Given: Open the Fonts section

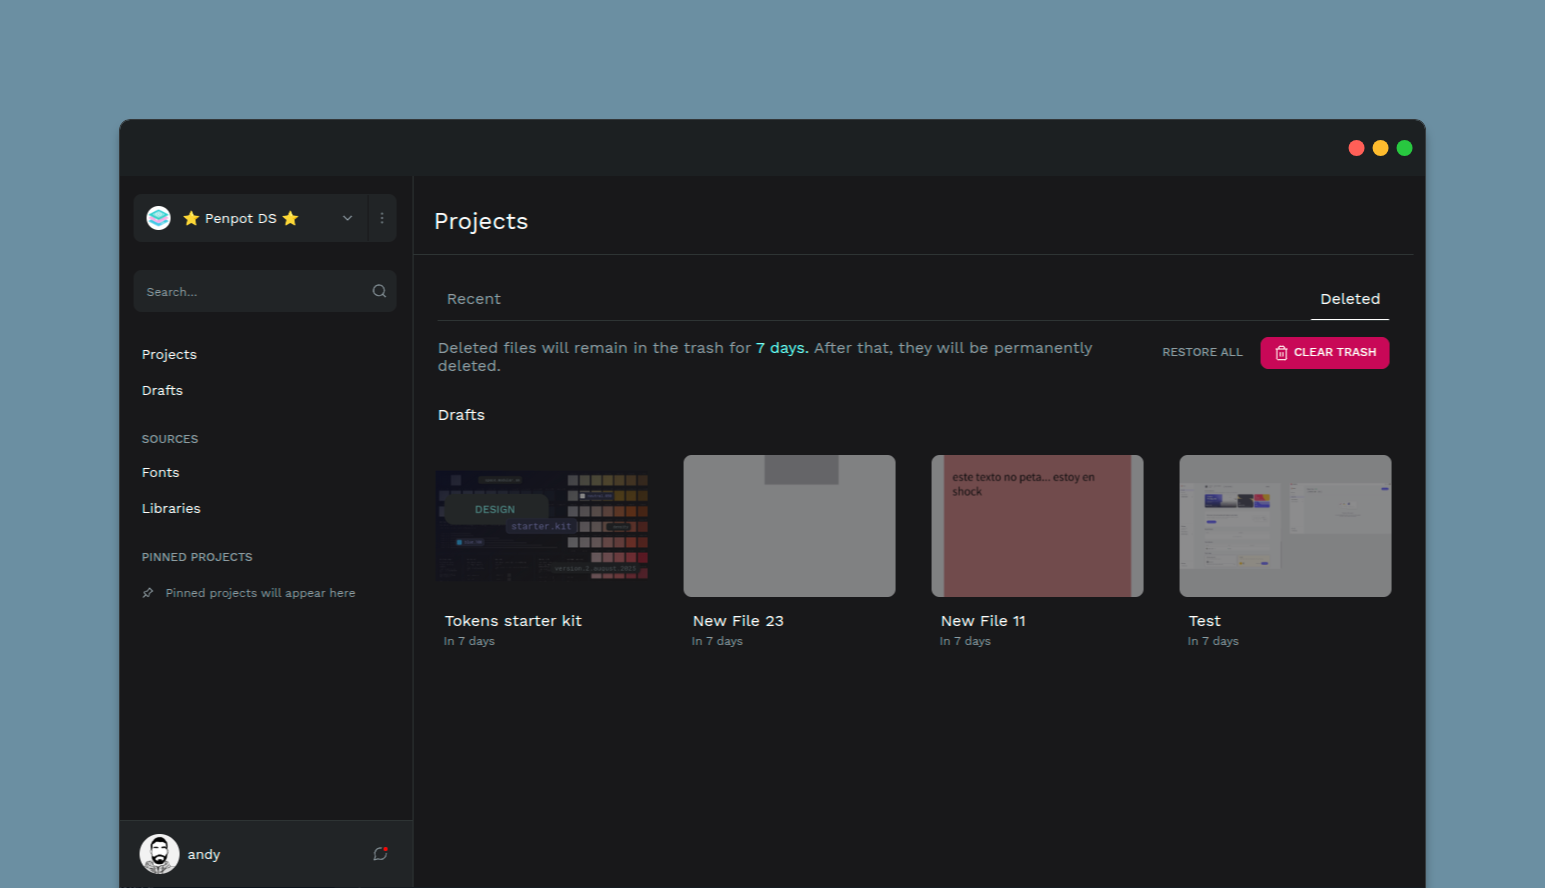Looking at the screenshot, I should [160, 472].
